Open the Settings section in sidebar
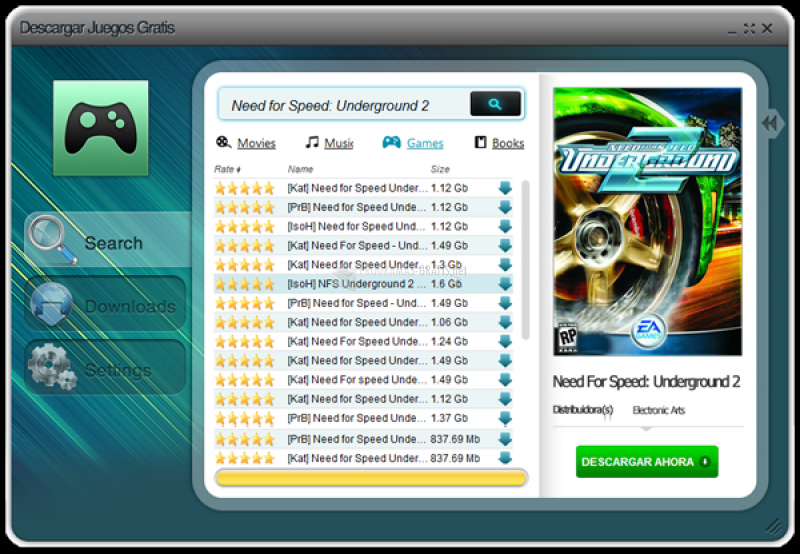The height and width of the screenshot is (554, 800). pyautogui.click(x=105, y=367)
